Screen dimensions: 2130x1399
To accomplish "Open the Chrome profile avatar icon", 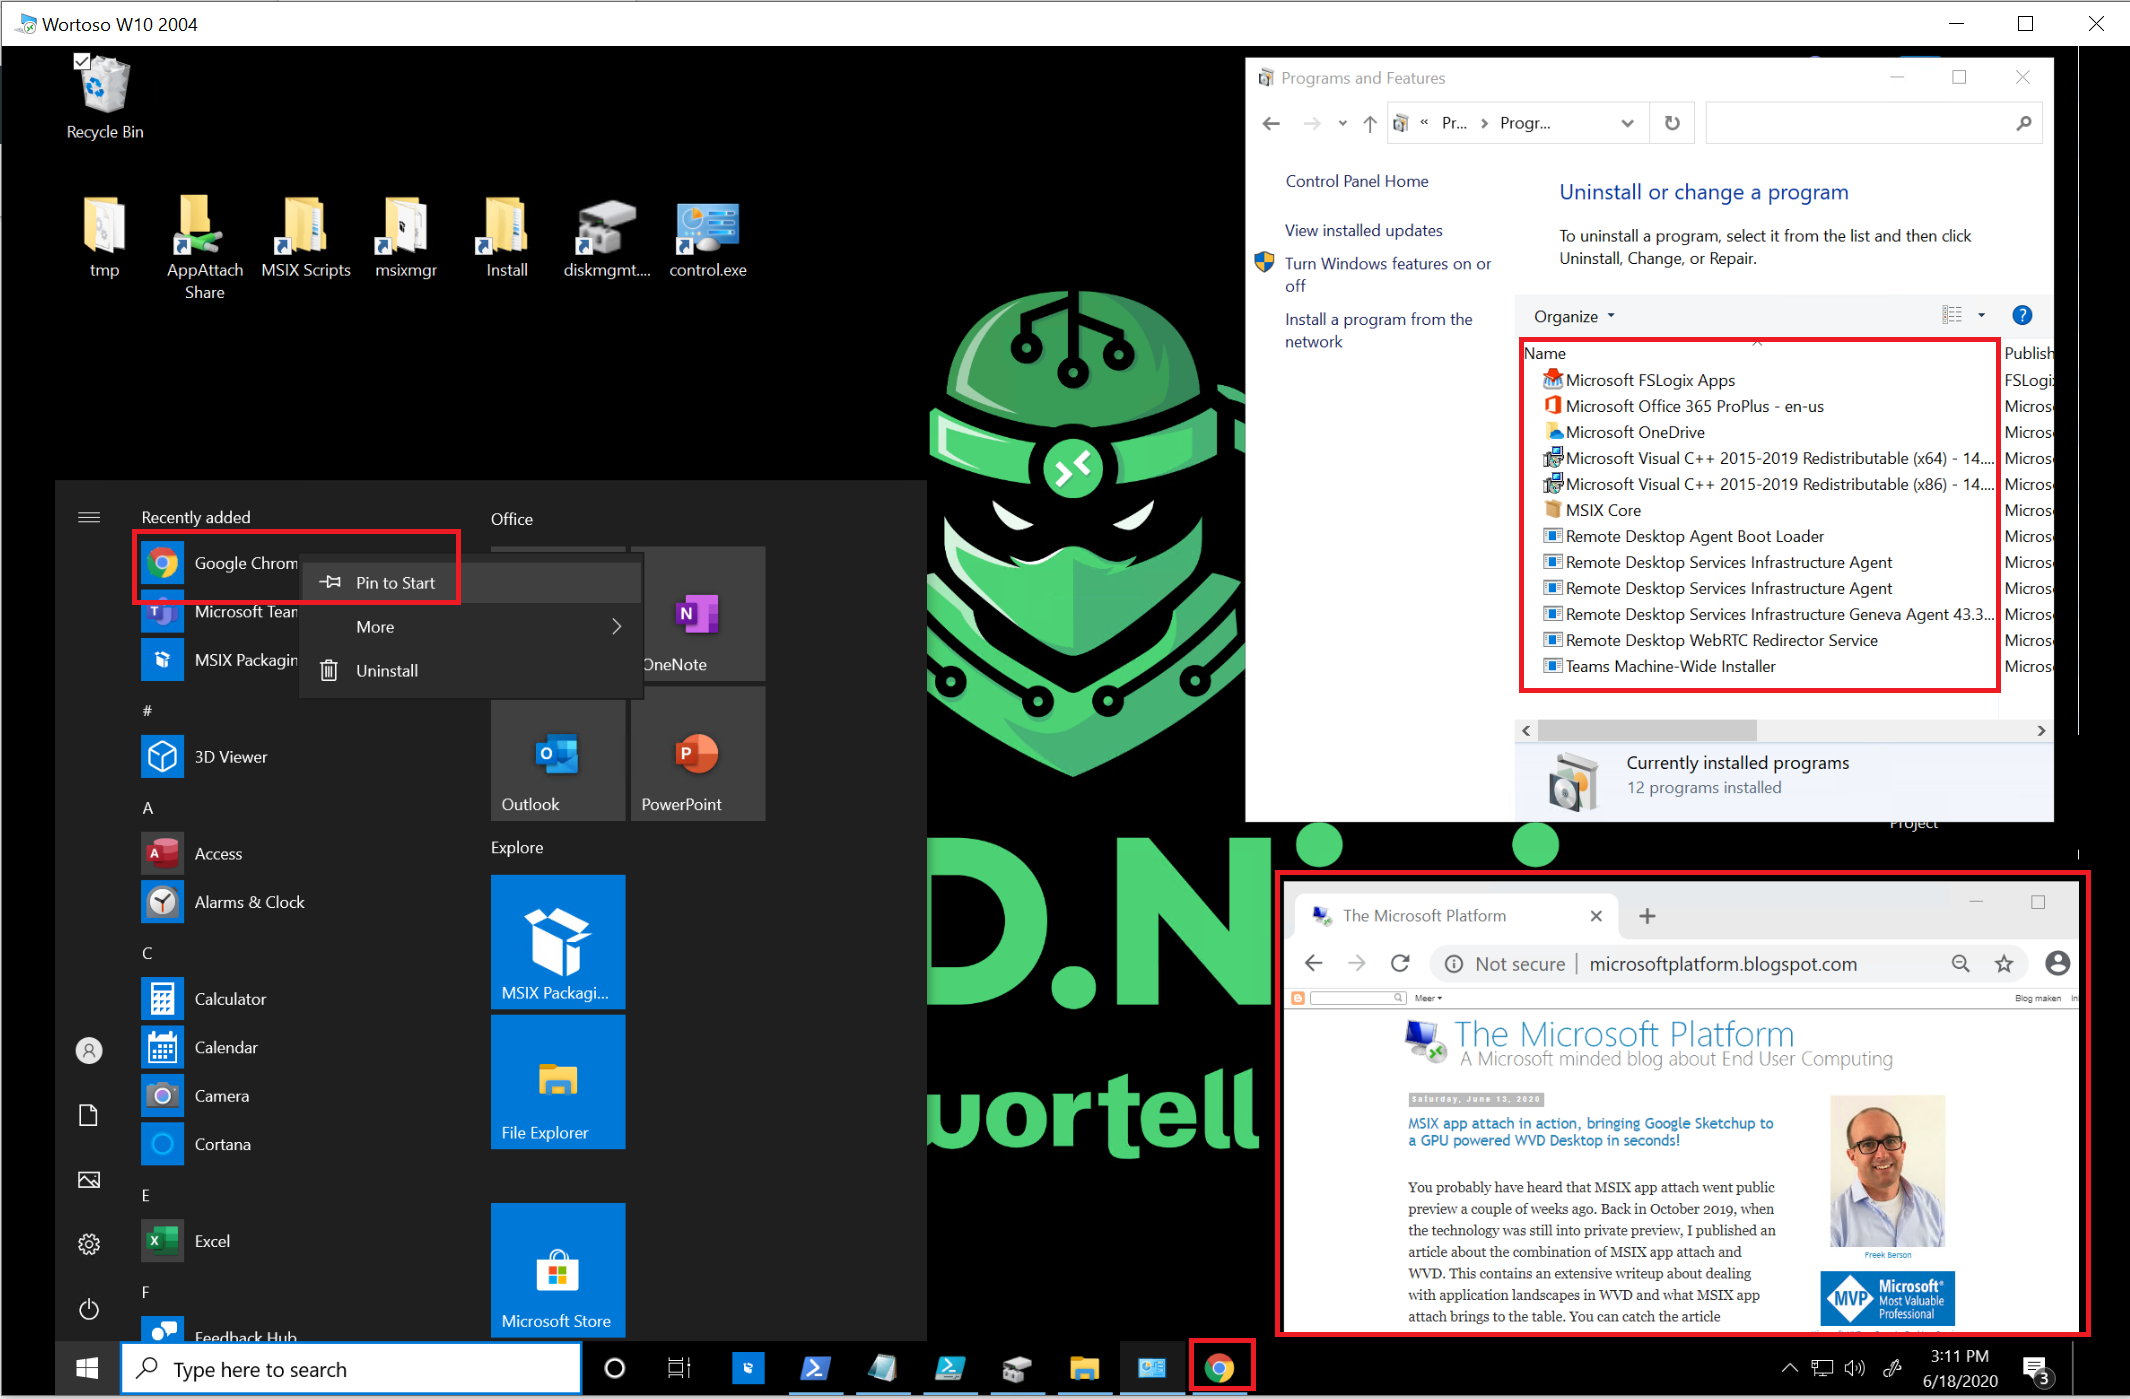I will [x=2058, y=963].
